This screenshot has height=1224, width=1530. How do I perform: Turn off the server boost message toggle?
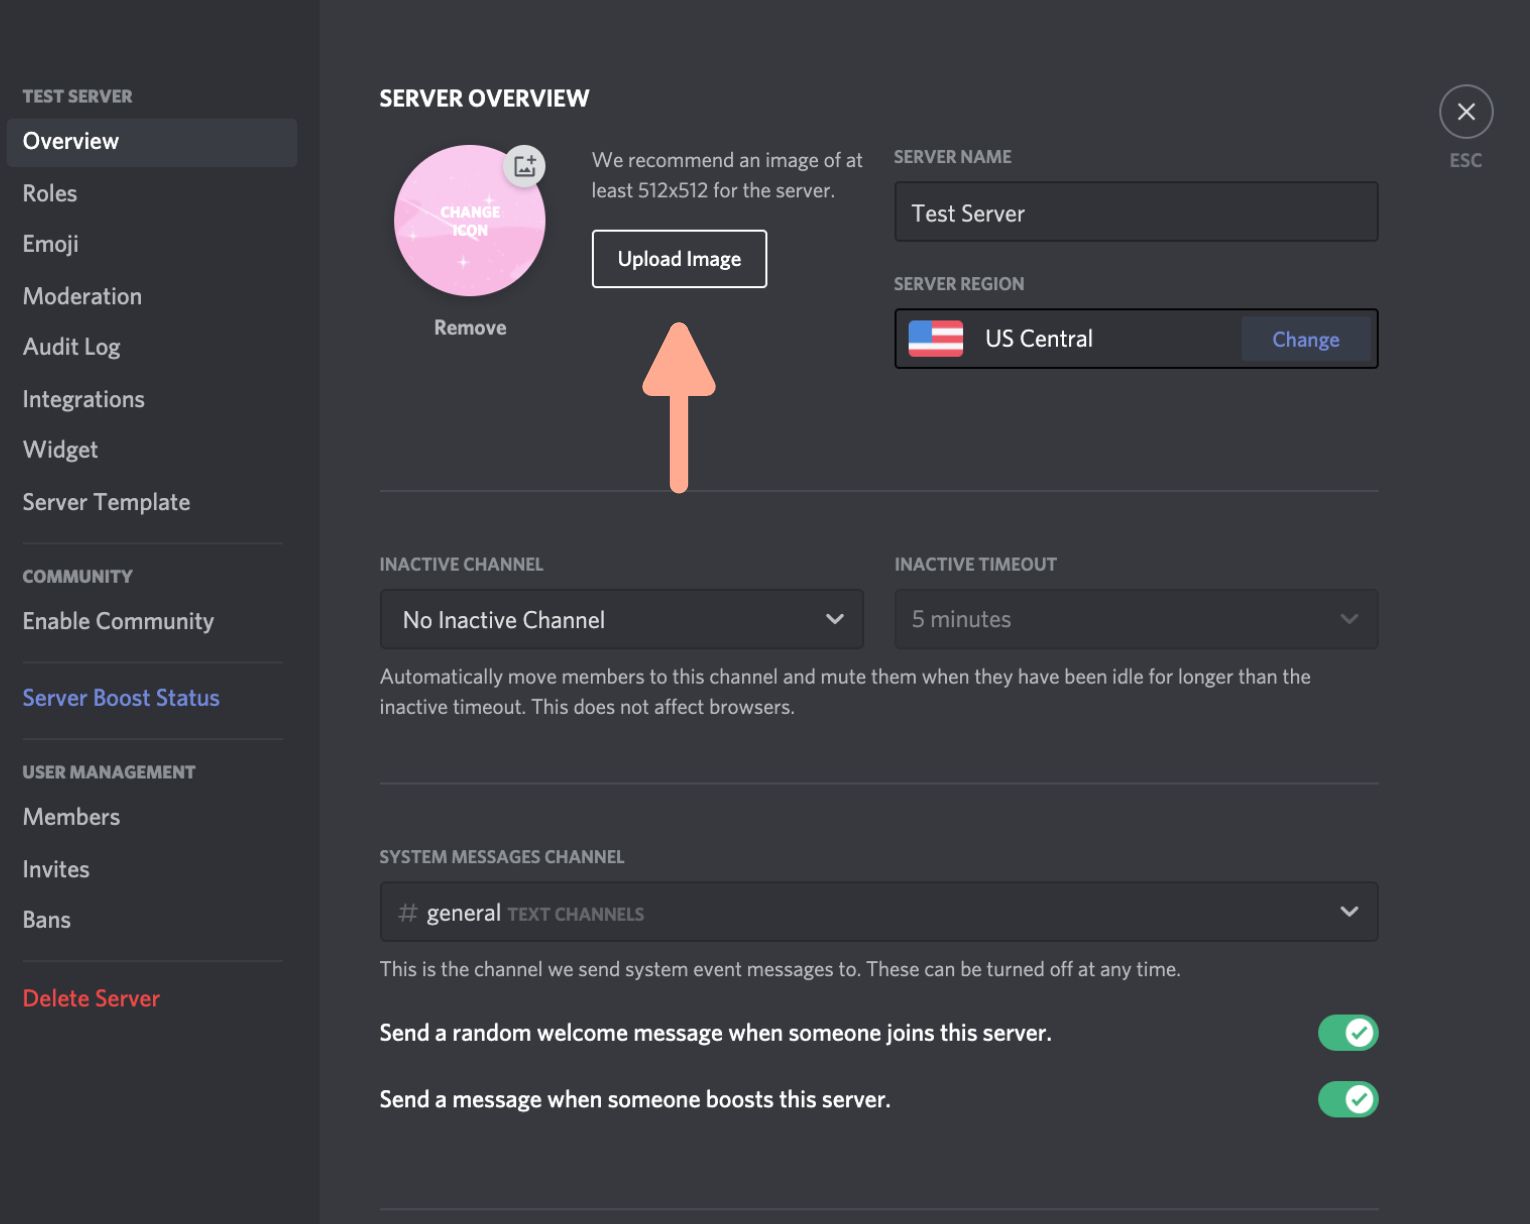[x=1347, y=1100]
